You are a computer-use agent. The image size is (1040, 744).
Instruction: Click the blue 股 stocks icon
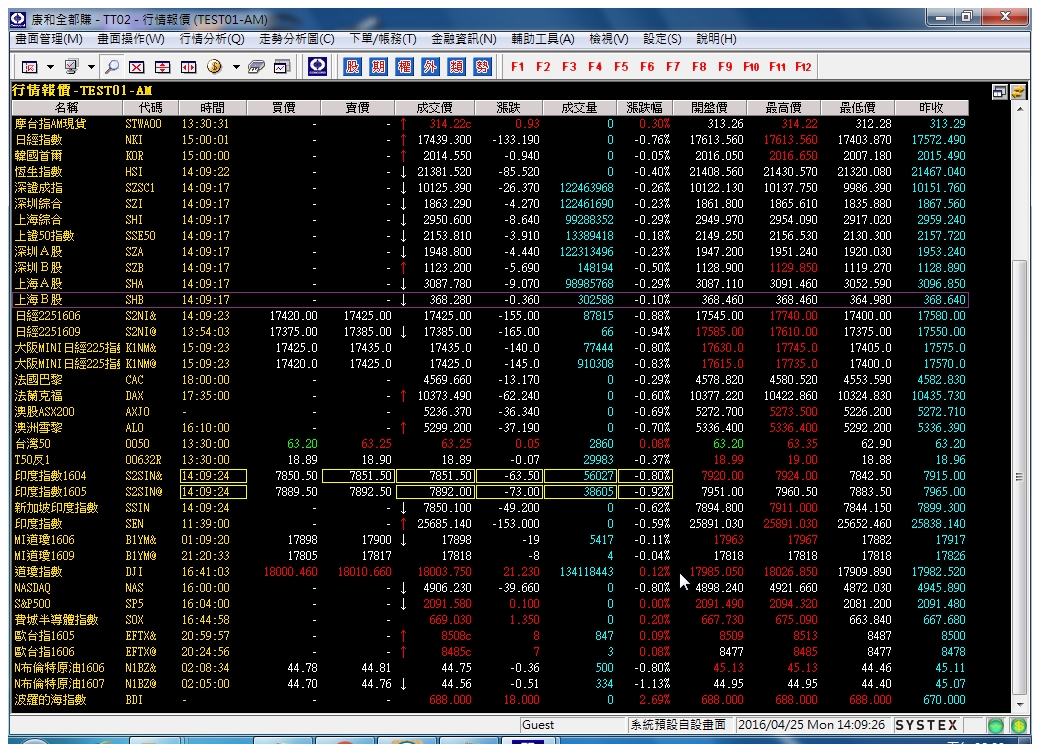point(352,66)
